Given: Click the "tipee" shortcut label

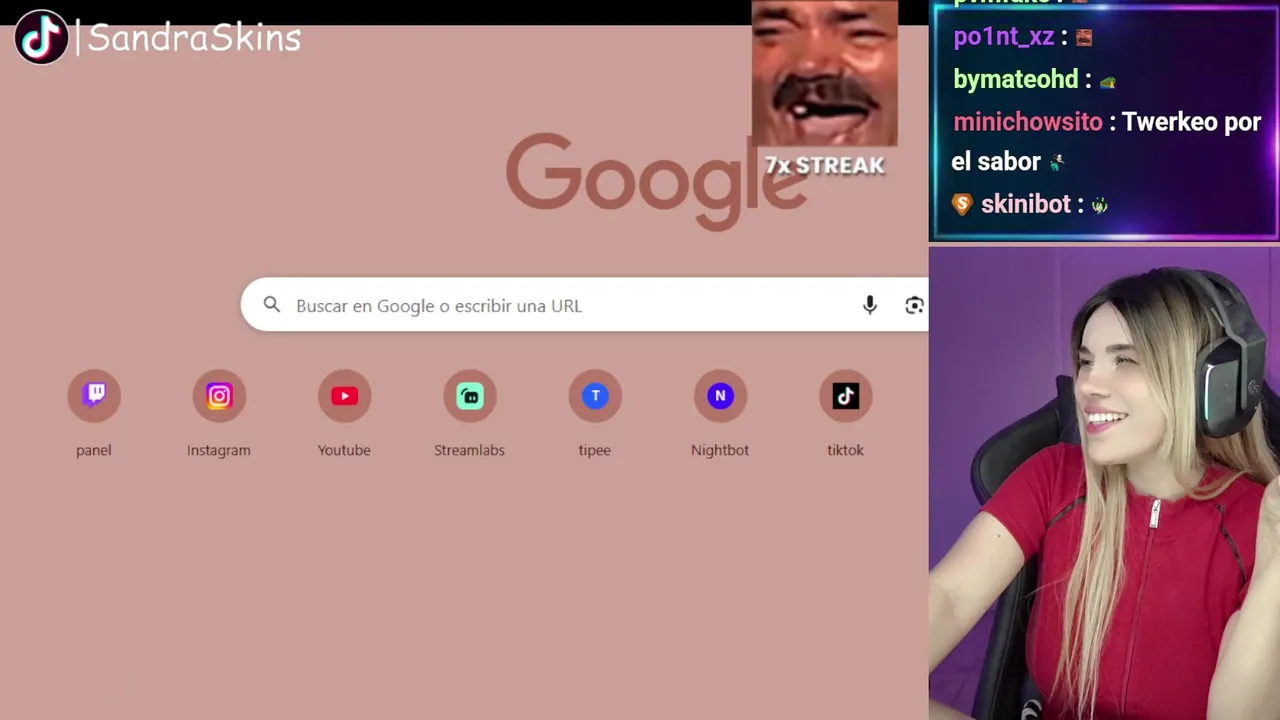Looking at the screenshot, I should pos(594,450).
